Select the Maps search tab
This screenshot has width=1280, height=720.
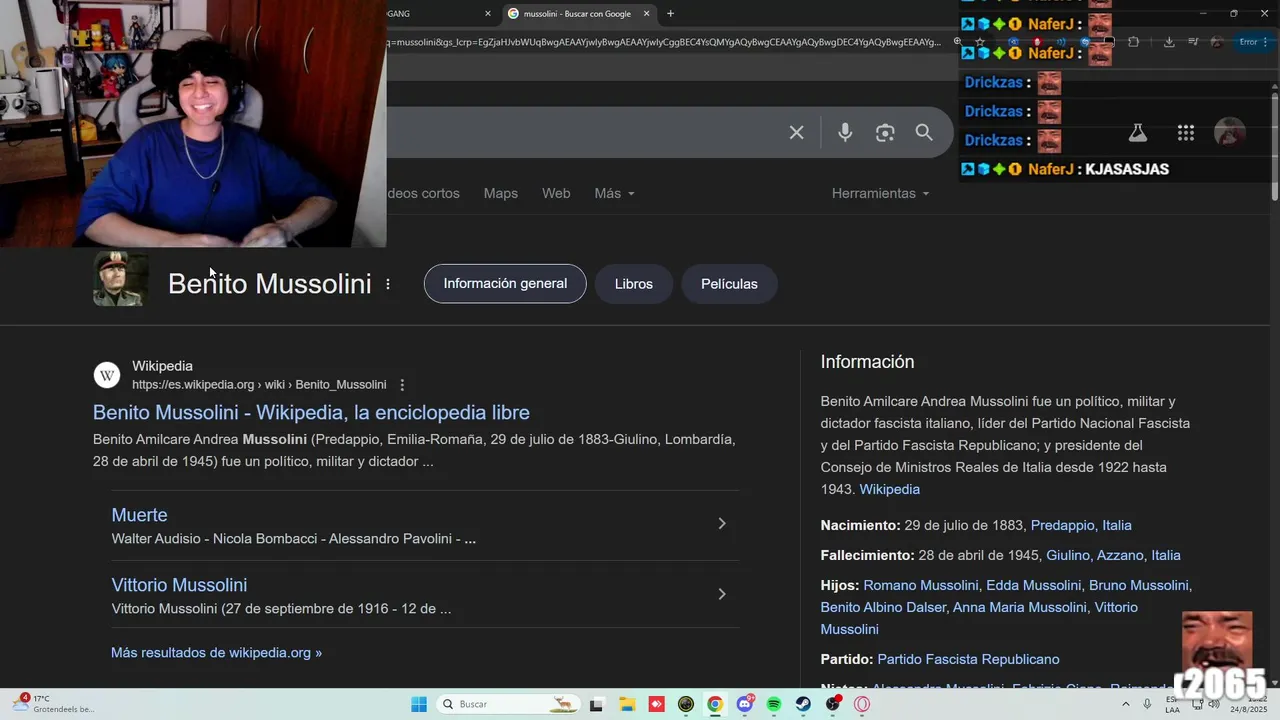pyautogui.click(x=501, y=193)
